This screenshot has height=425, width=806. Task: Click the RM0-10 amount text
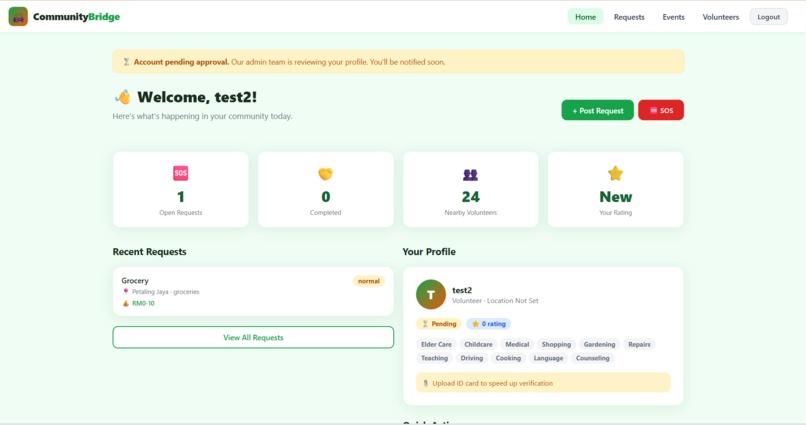(143, 303)
